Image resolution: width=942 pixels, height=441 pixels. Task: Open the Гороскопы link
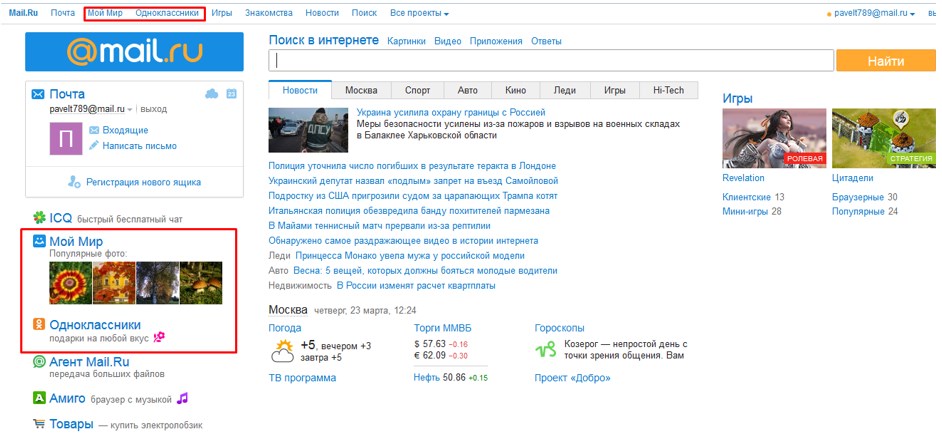559,328
